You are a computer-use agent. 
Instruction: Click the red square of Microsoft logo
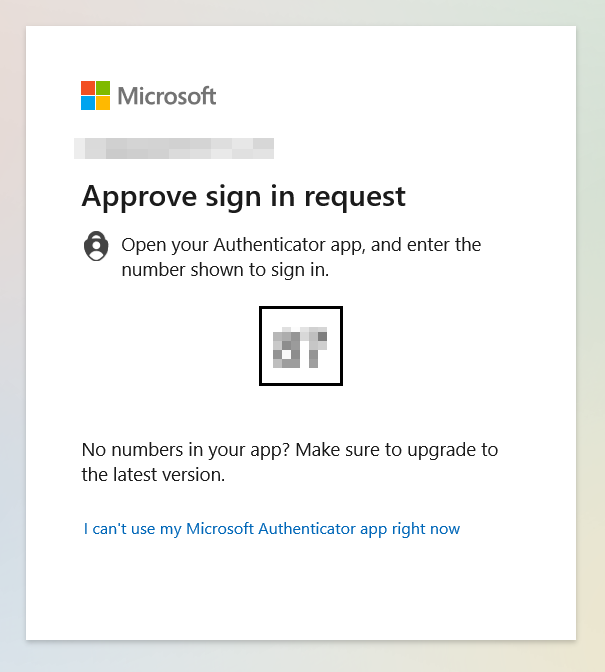[x=88, y=88]
